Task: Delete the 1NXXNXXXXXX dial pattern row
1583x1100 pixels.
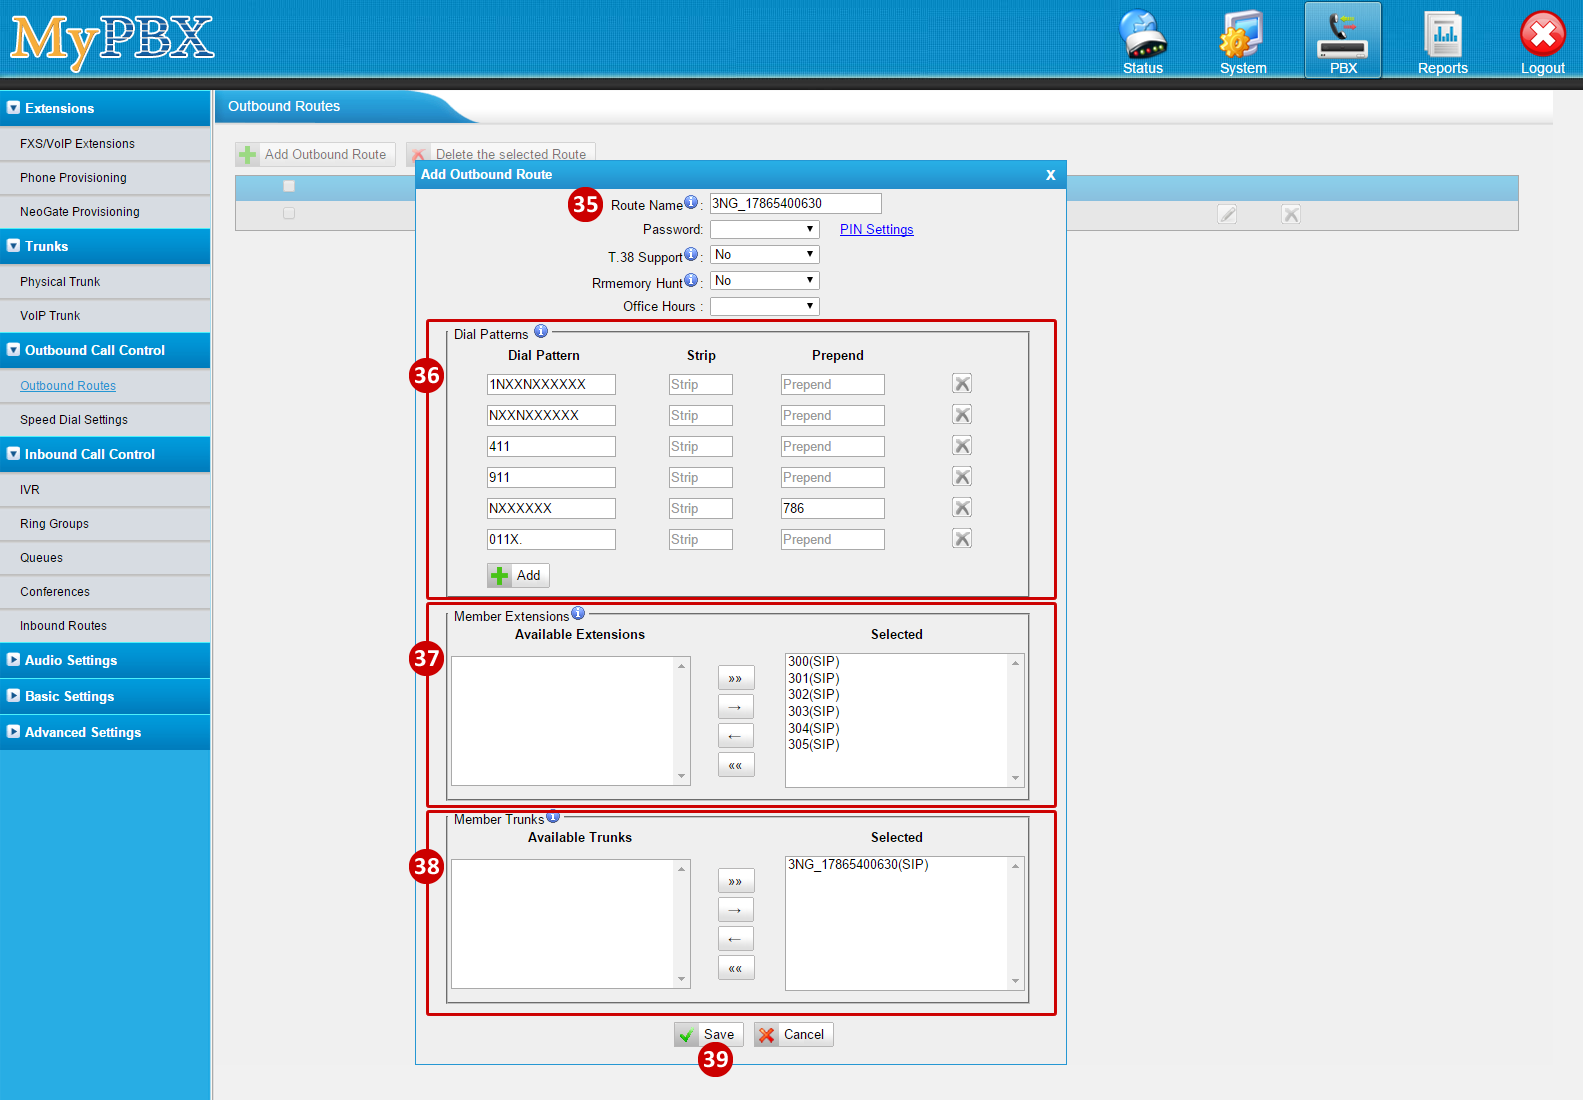Action: [x=962, y=384]
